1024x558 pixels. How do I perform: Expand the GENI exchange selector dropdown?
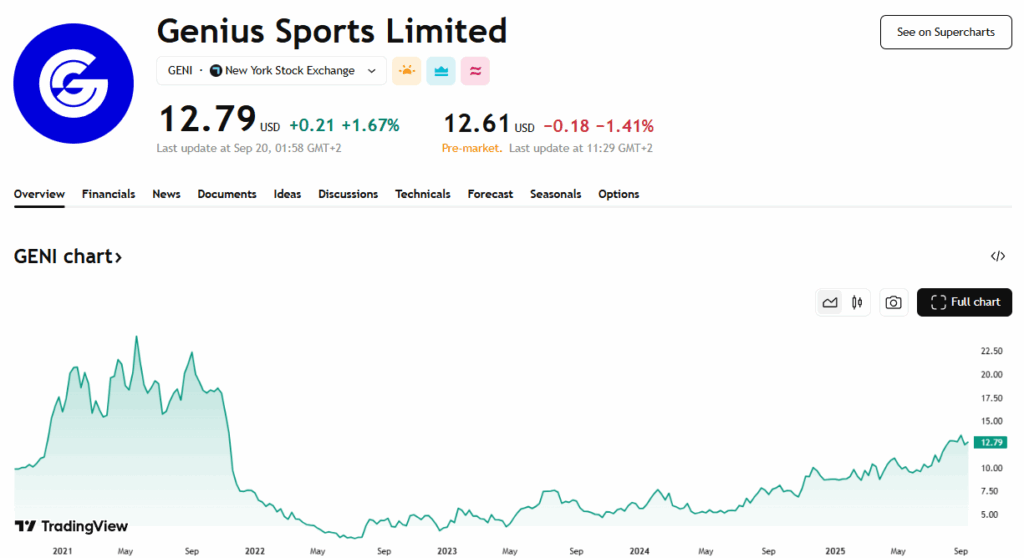click(271, 71)
